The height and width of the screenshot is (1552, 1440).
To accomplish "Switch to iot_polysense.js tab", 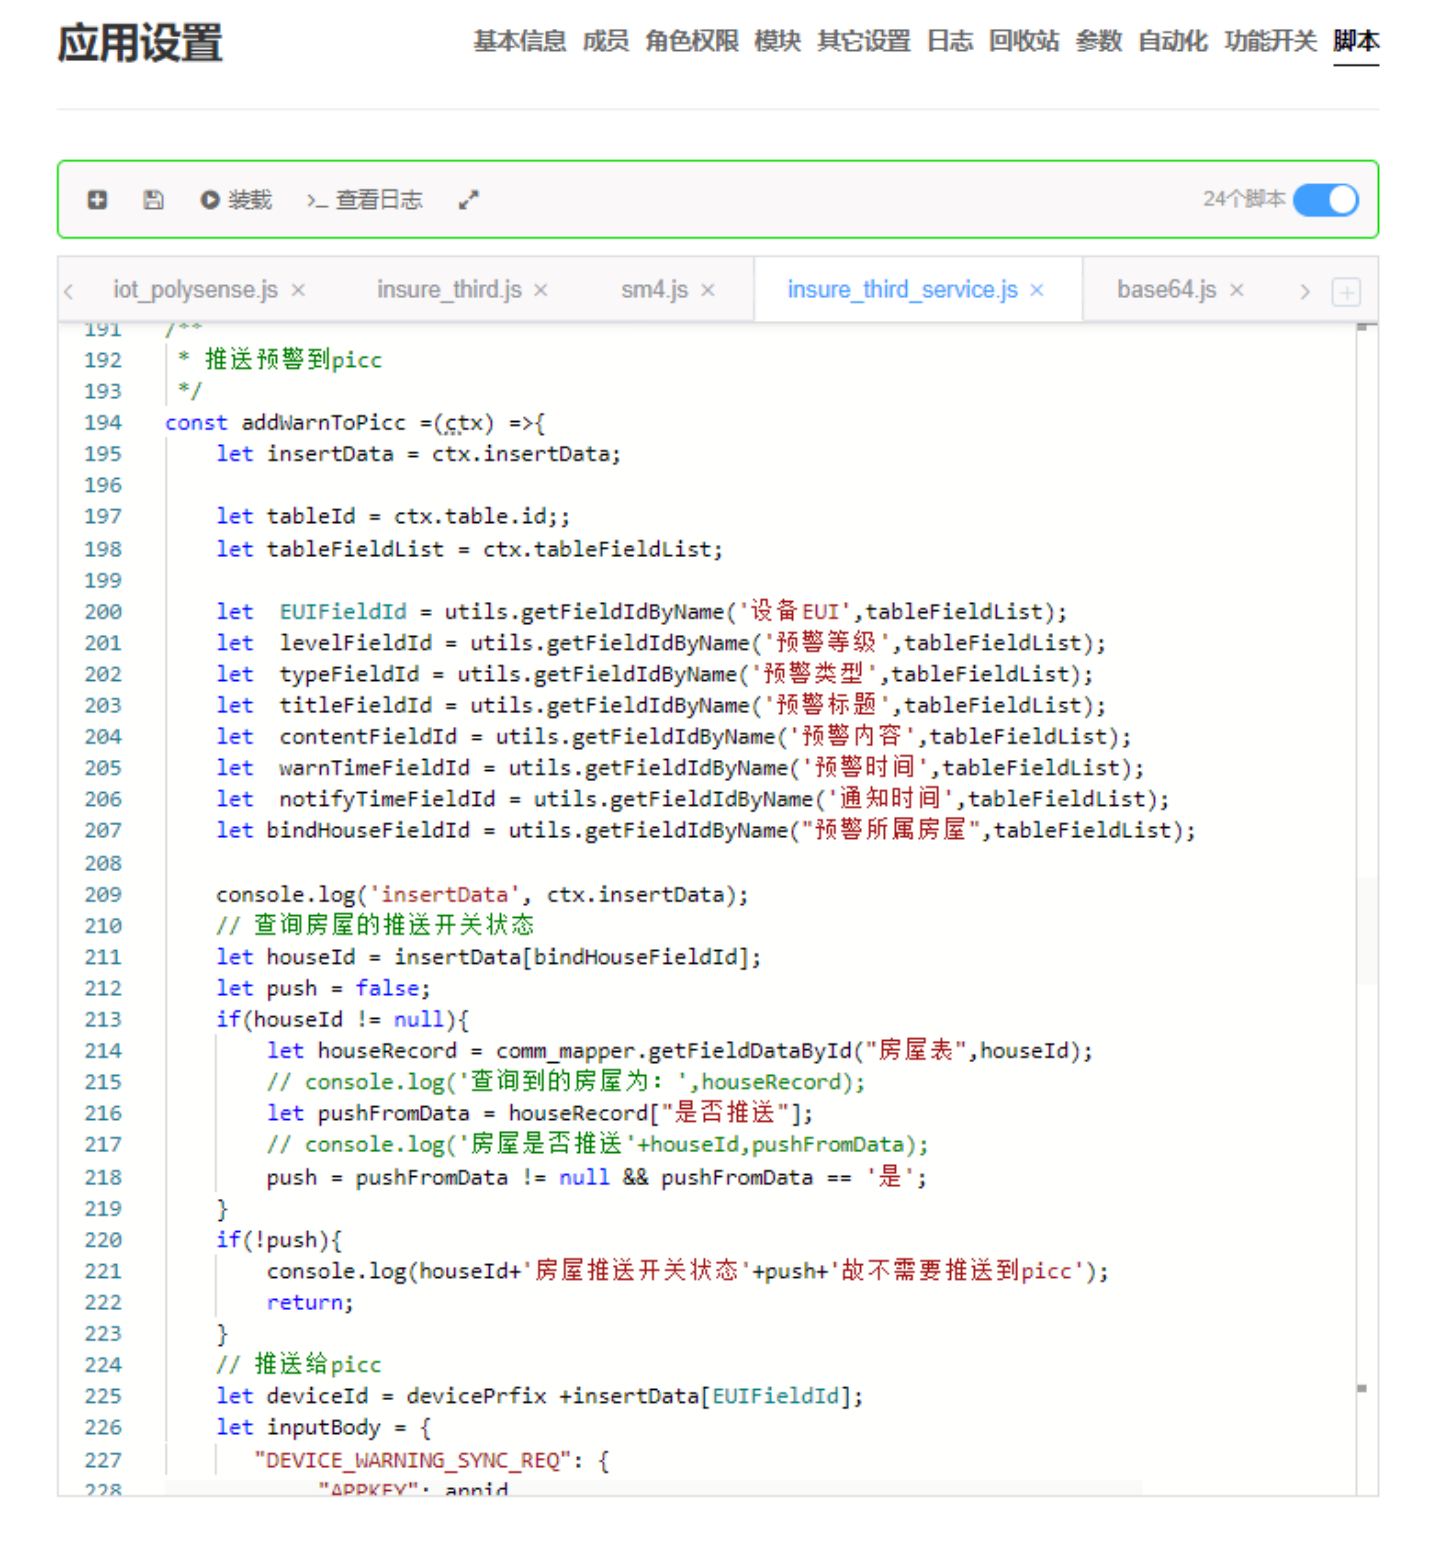I will click(x=196, y=290).
